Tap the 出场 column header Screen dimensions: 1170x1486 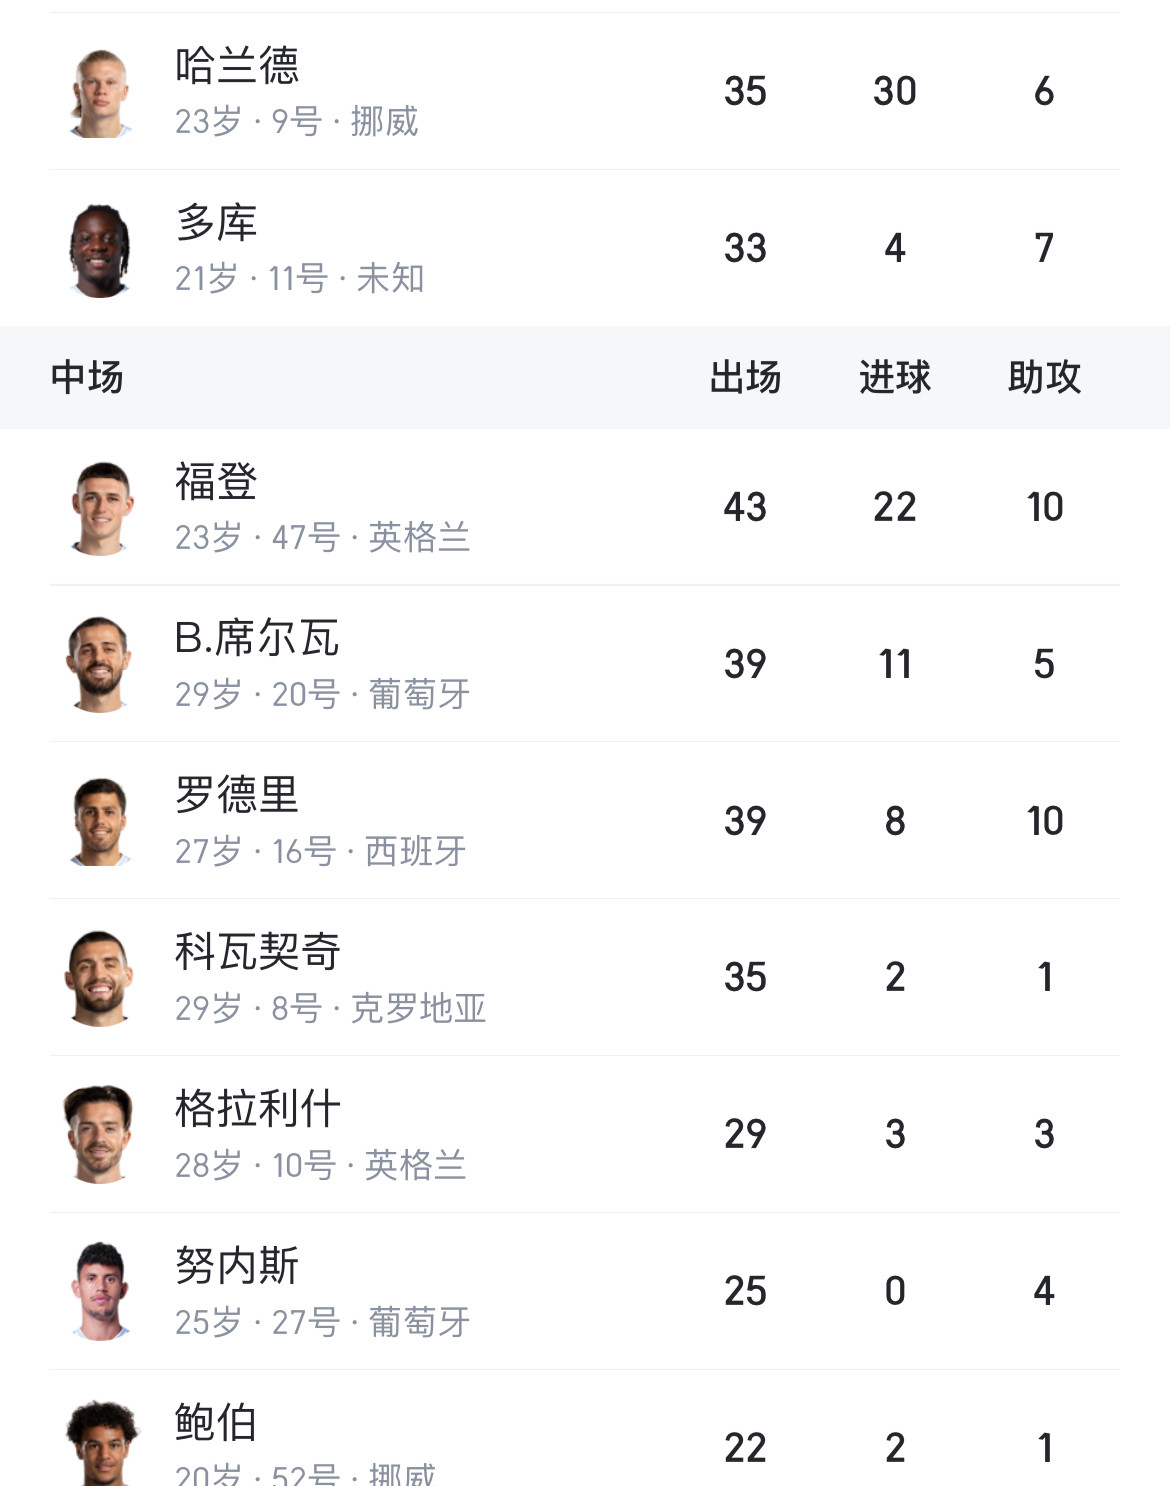pyautogui.click(x=745, y=378)
